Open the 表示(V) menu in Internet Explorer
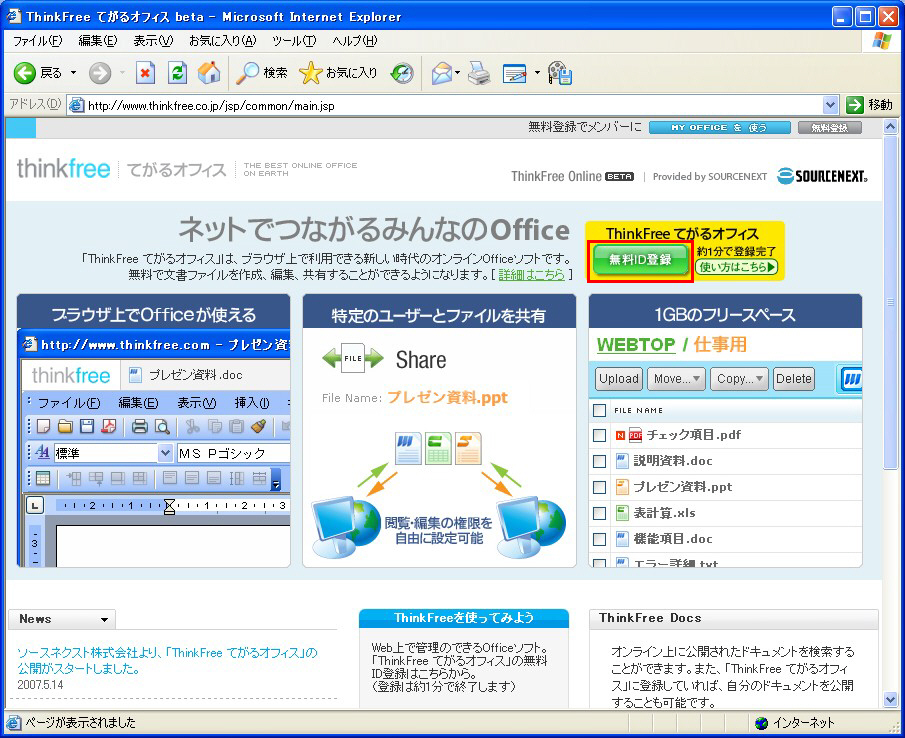Image resolution: width=905 pixels, height=738 pixels. (x=153, y=40)
